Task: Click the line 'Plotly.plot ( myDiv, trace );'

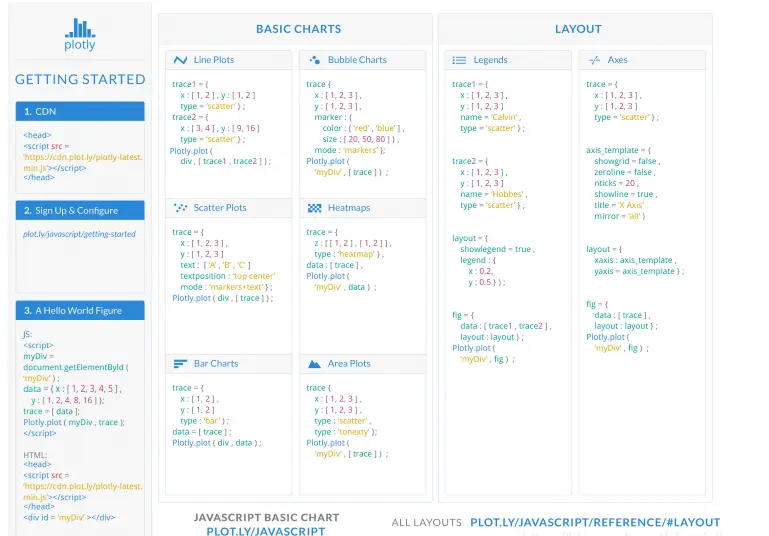Action: point(74,422)
